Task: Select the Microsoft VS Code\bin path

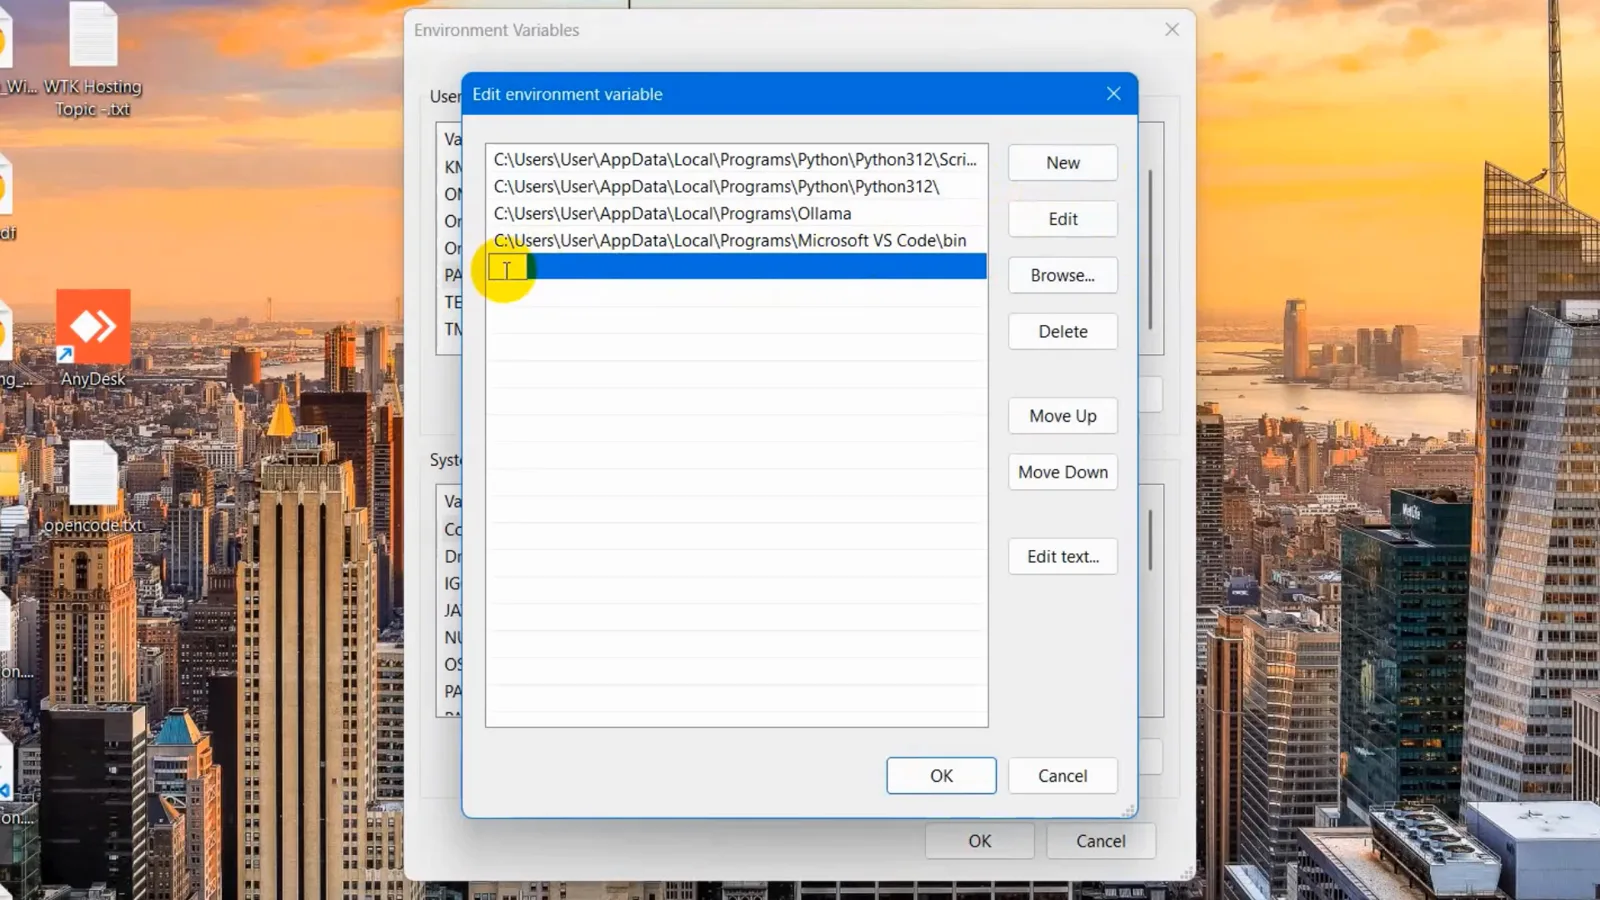Action: 737,240
